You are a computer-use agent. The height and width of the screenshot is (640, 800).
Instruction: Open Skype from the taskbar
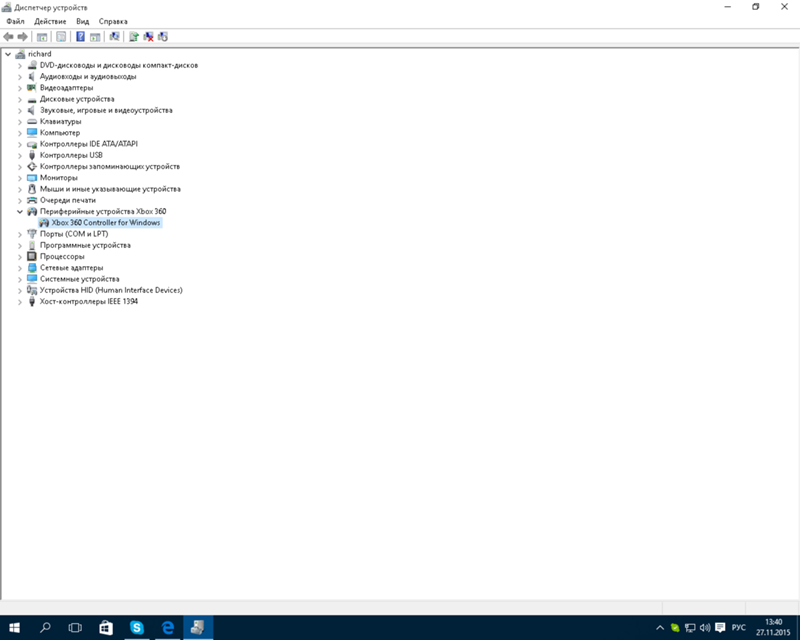click(x=137, y=627)
